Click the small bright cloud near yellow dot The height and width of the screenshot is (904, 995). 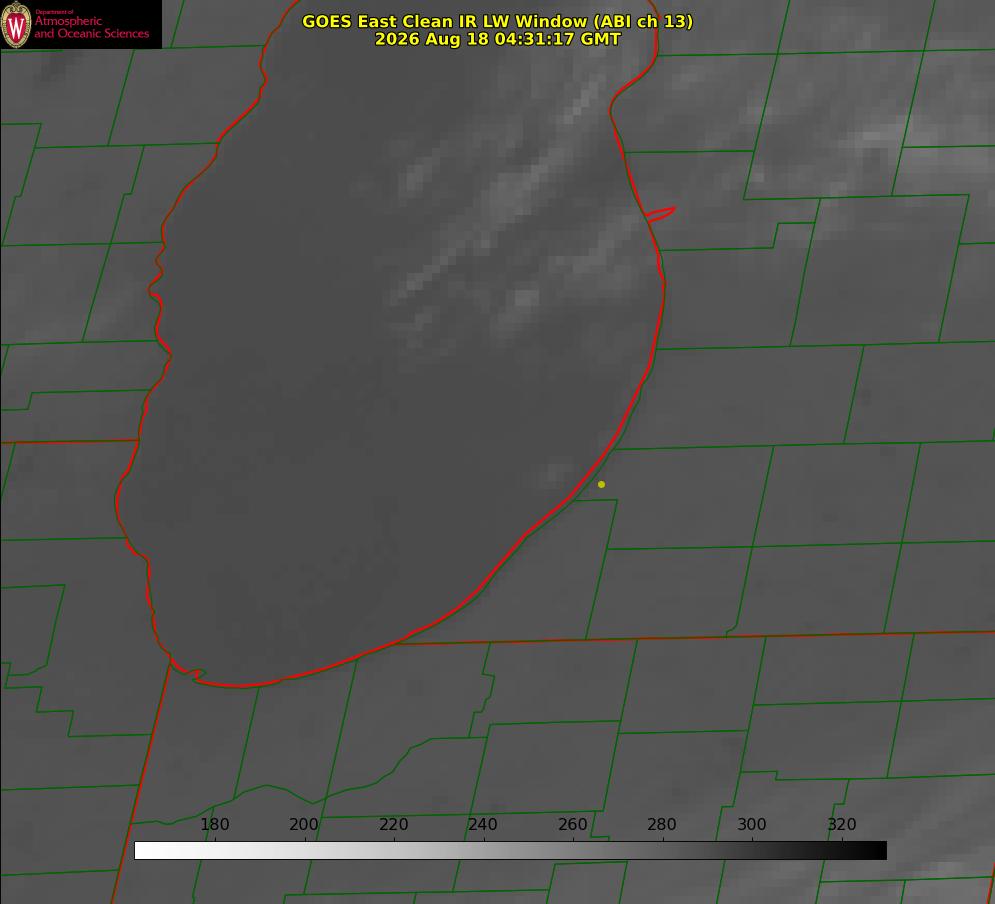pos(557,473)
